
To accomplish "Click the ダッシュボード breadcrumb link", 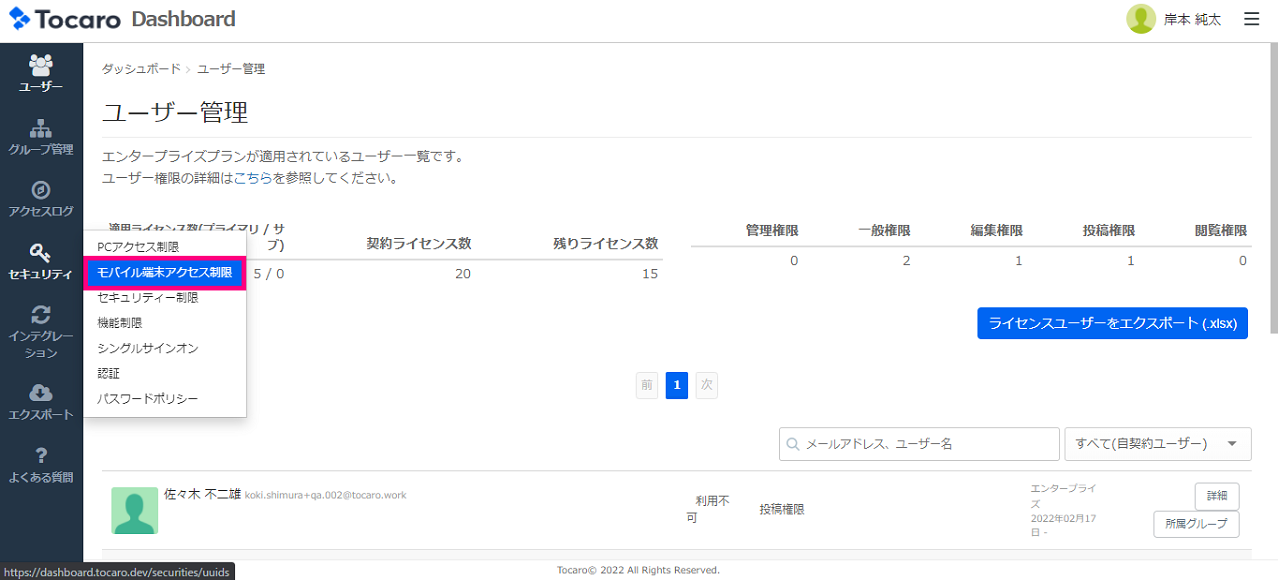I will [x=141, y=69].
